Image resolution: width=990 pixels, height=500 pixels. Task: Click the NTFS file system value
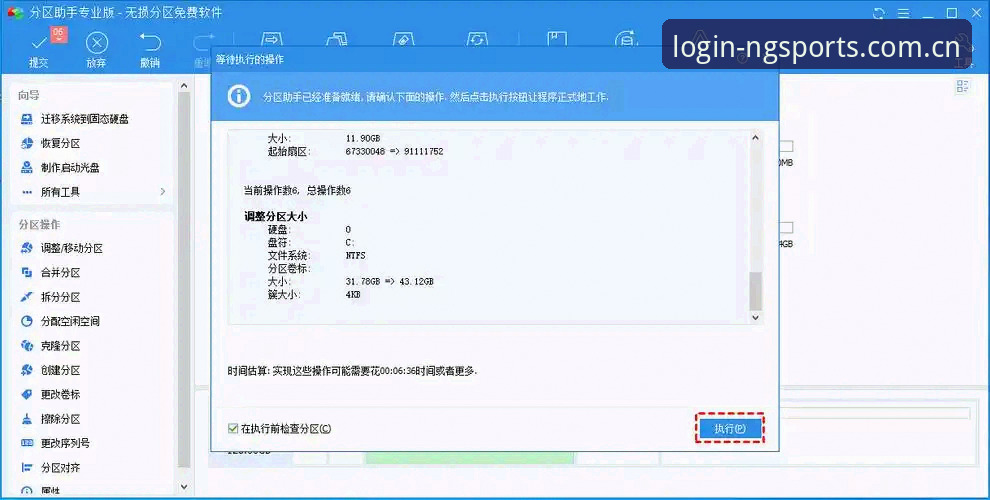355,256
